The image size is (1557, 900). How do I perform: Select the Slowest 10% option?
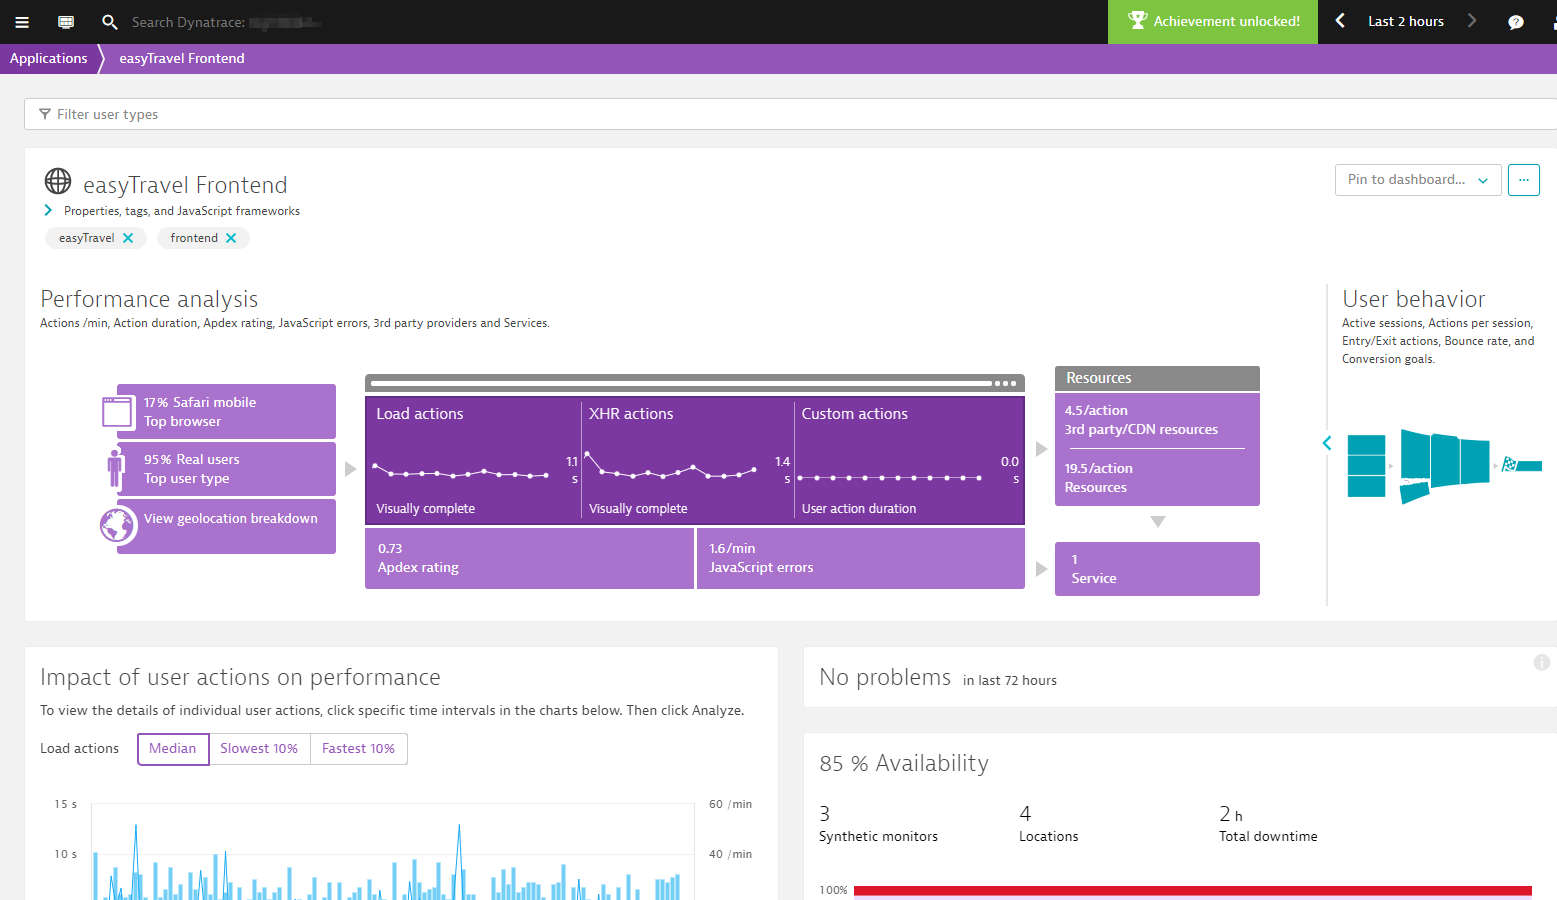tap(259, 749)
